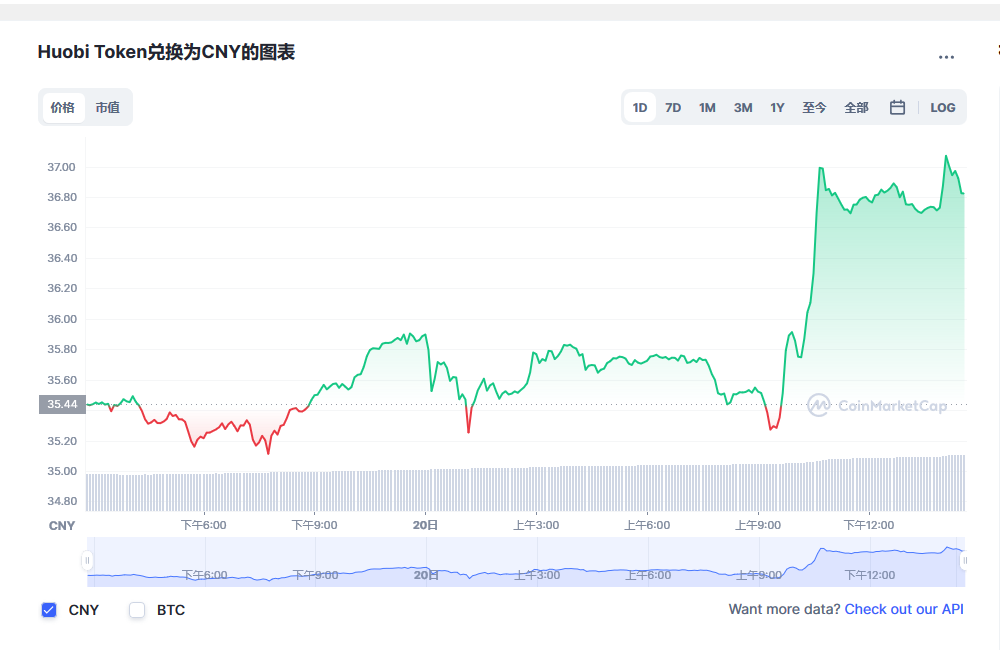This screenshot has width=1000, height=650.
Task: Click the 下午9:00 main chart axis label
Action: [x=314, y=525]
